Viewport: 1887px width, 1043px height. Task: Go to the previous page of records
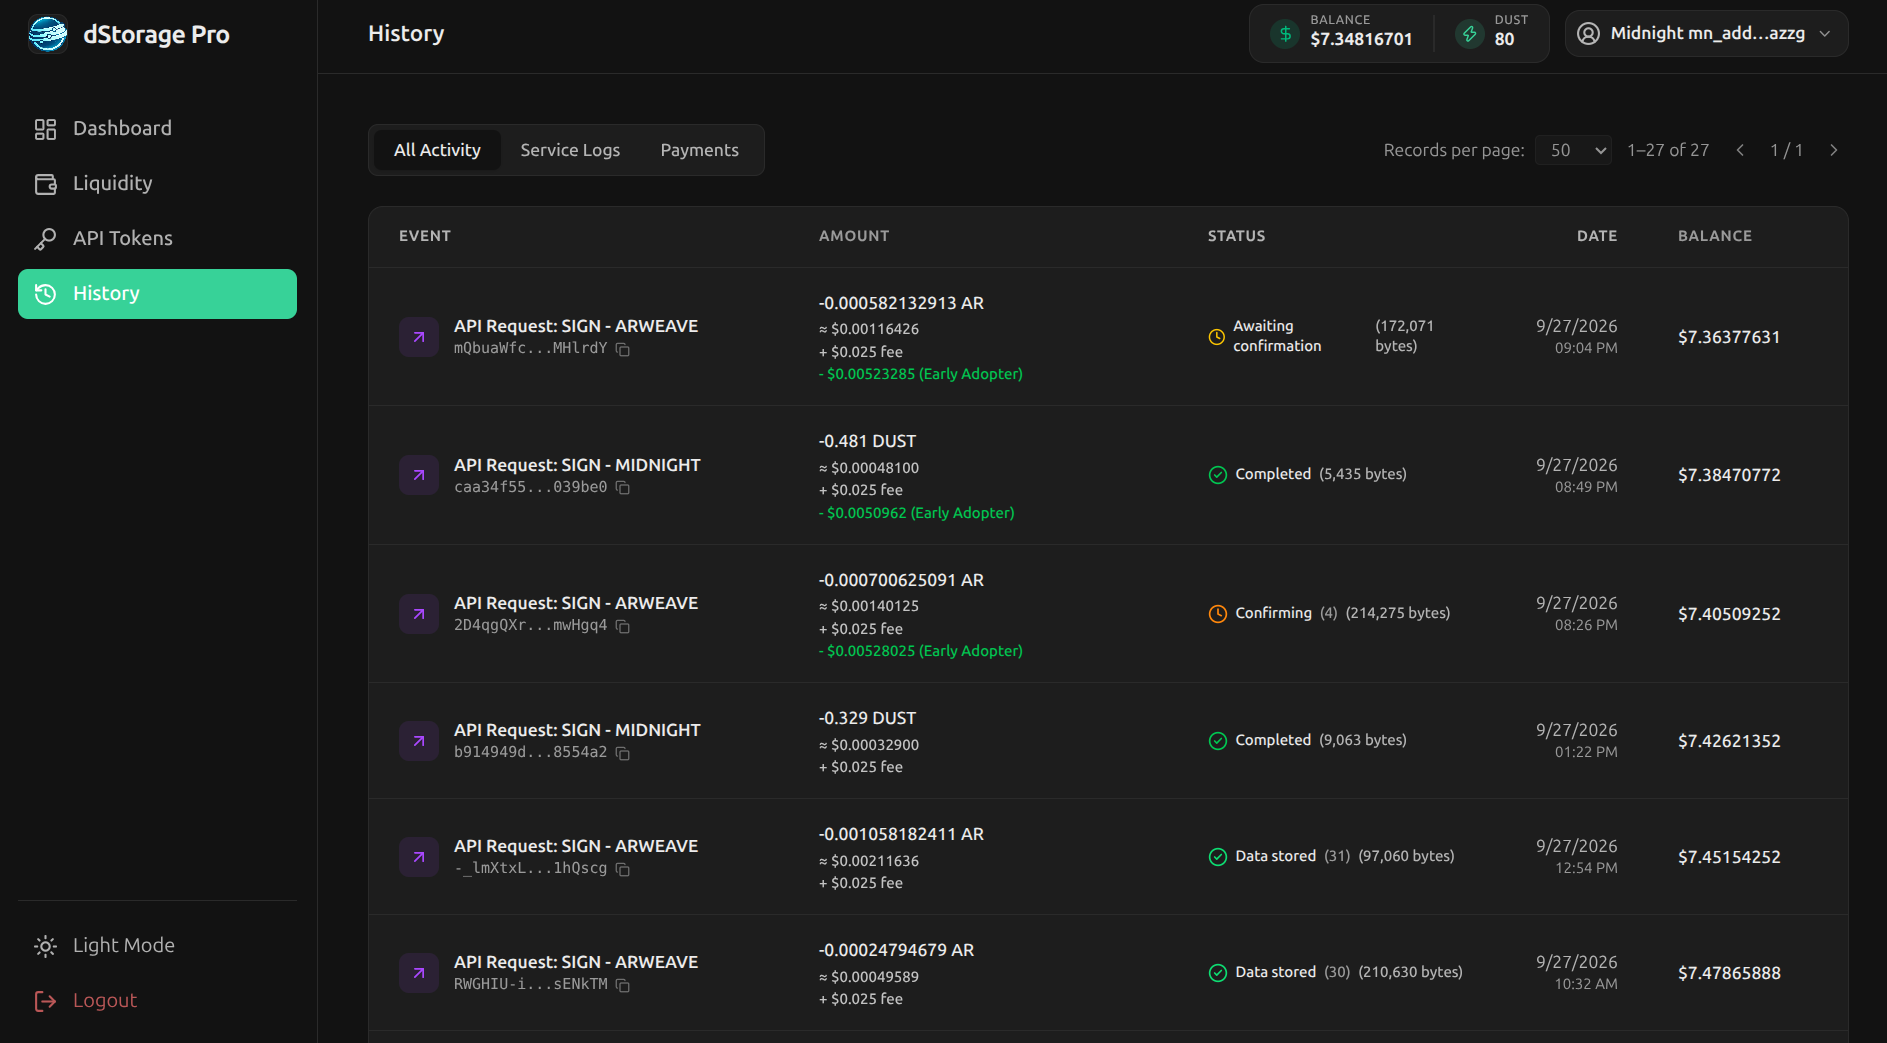point(1740,150)
